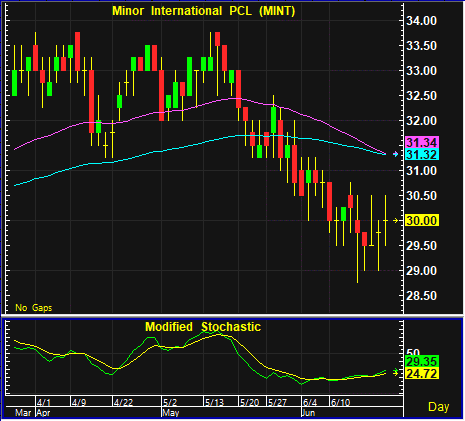This screenshot has width=465, height=421.
Task: Click the chart title Minor International PCL (MINT)
Action: coord(204,11)
